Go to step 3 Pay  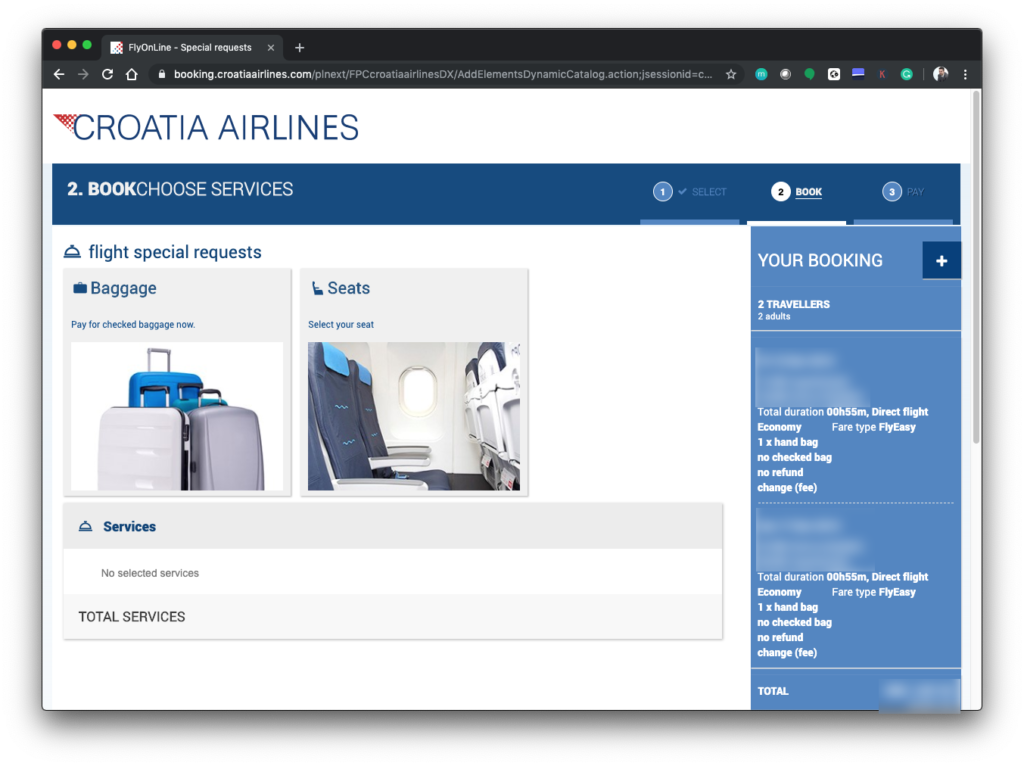tap(903, 192)
